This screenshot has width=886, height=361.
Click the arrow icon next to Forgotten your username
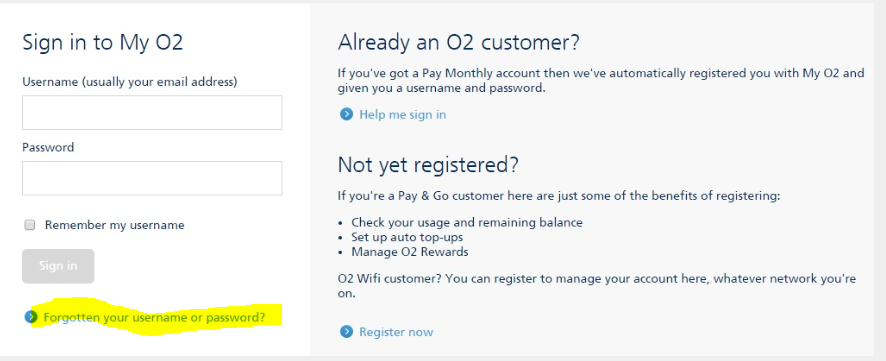tap(31, 317)
